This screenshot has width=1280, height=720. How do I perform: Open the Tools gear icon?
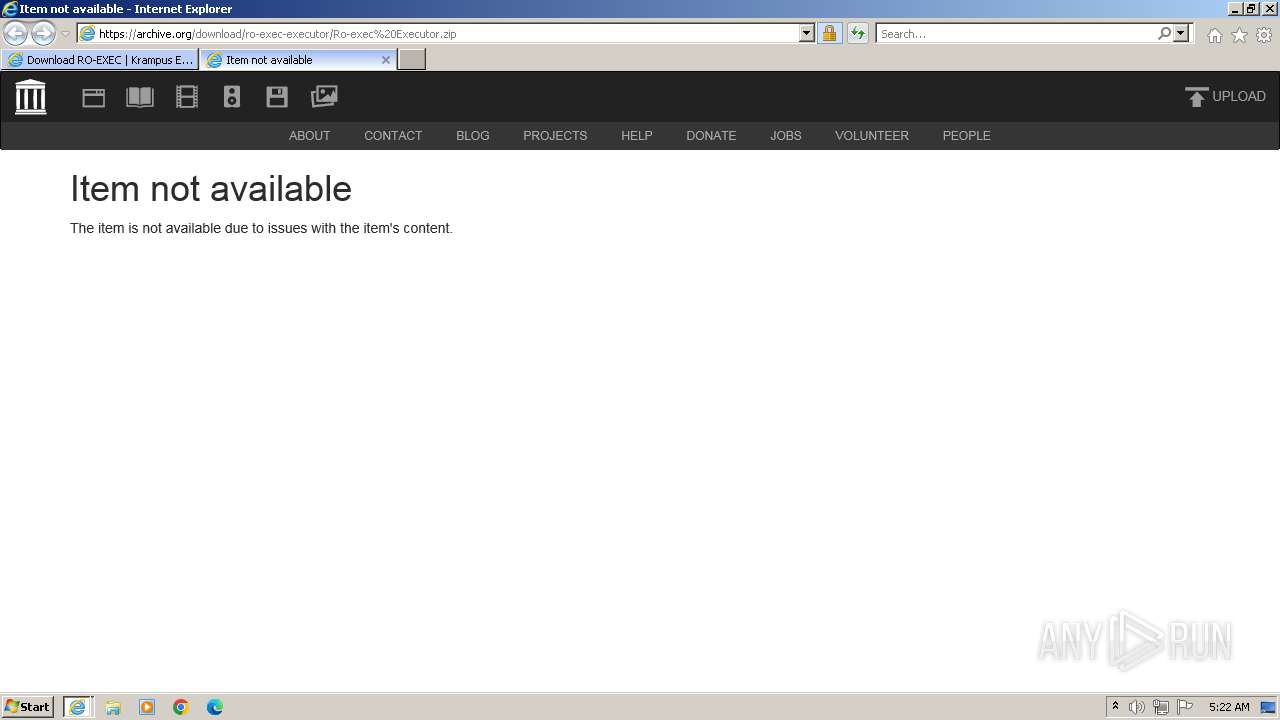click(1264, 35)
